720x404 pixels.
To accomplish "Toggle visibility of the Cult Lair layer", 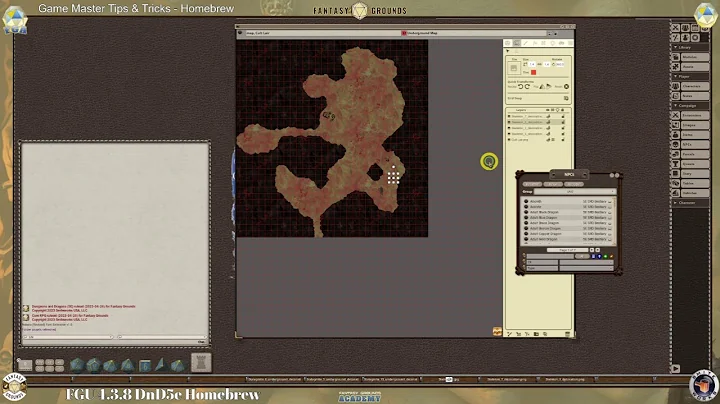I will pos(548,140).
